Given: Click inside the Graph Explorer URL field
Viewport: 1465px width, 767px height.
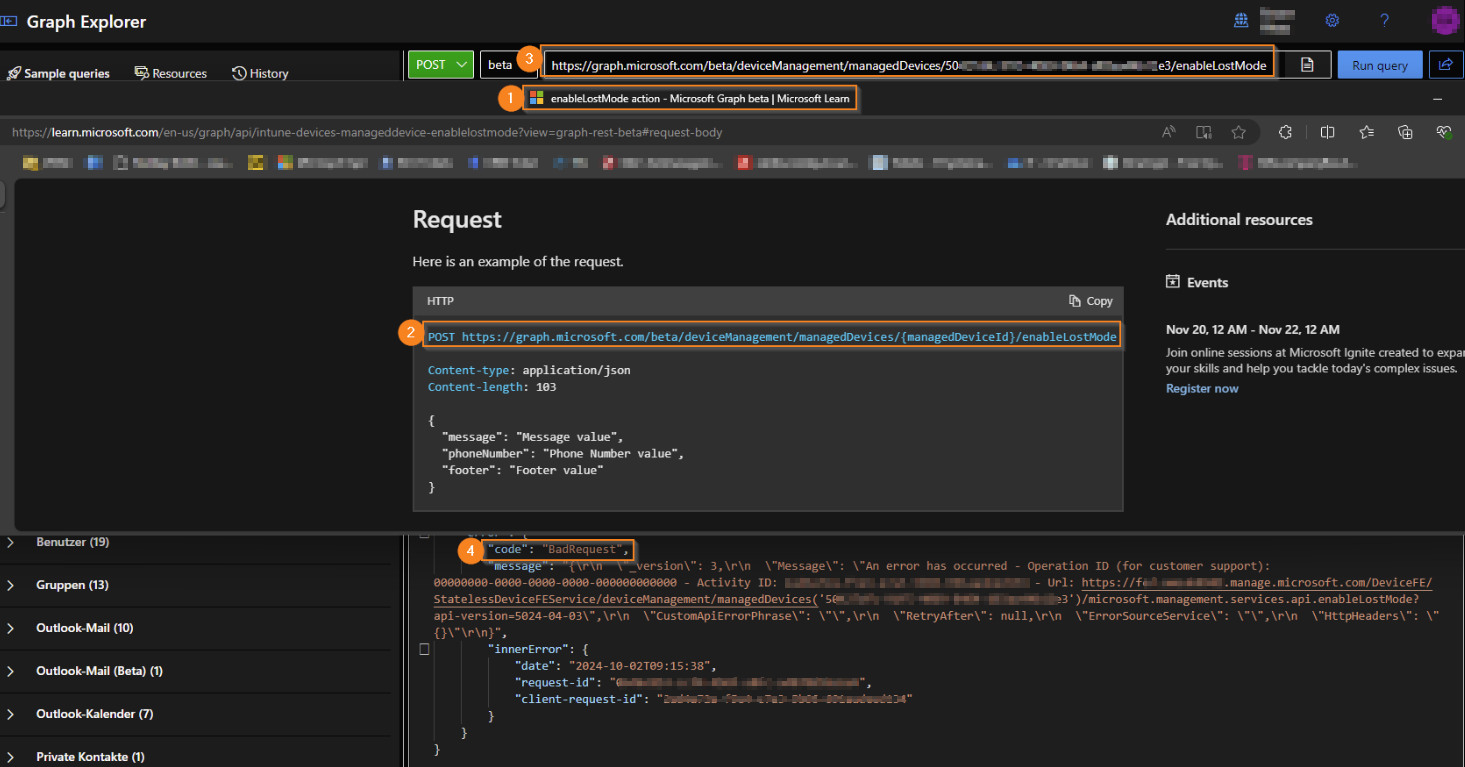Looking at the screenshot, I should [900, 64].
